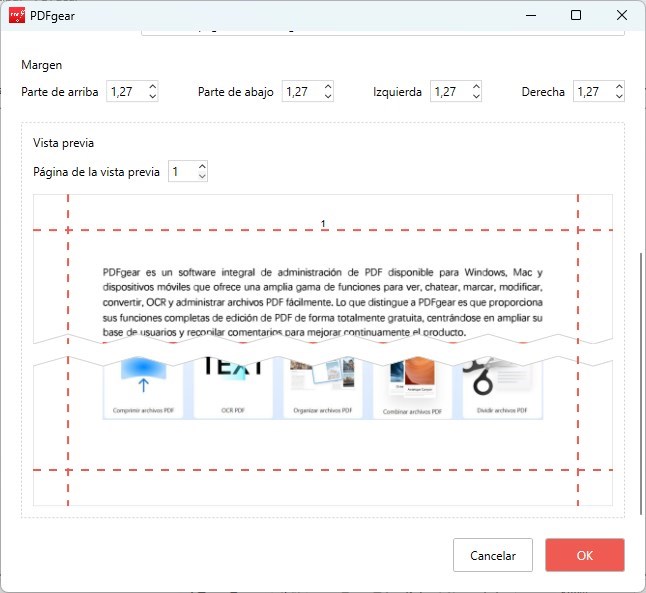Maximize the PDFgear window
646x593 pixels.
[x=576, y=15]
